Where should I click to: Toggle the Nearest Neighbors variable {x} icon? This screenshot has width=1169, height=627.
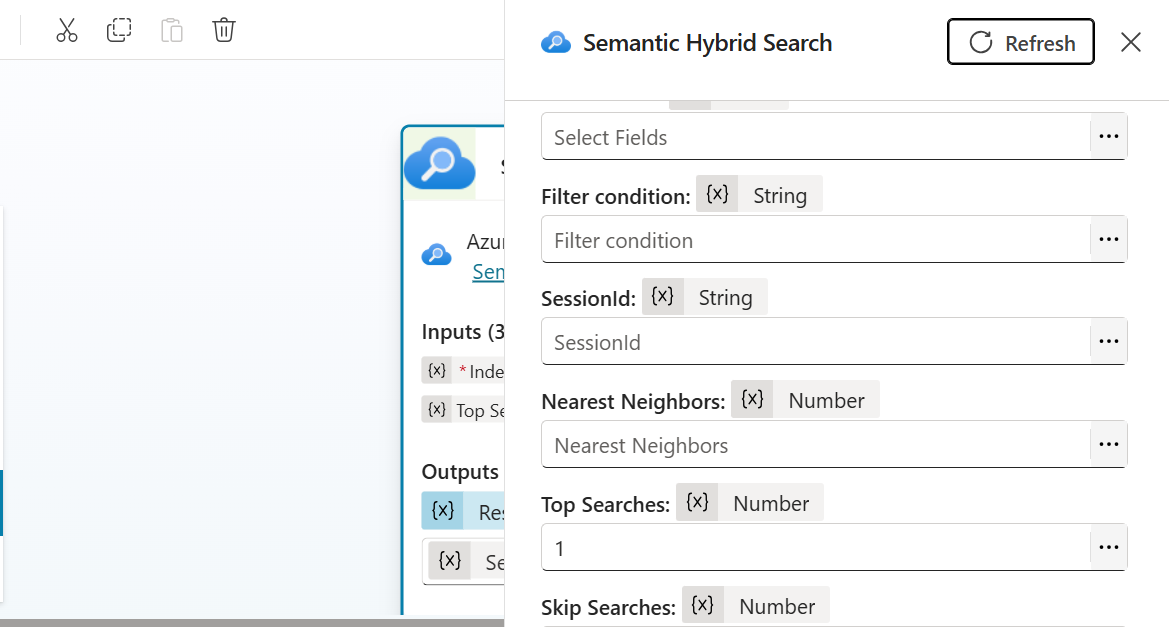pyautogui.click(x=752, y=400)
